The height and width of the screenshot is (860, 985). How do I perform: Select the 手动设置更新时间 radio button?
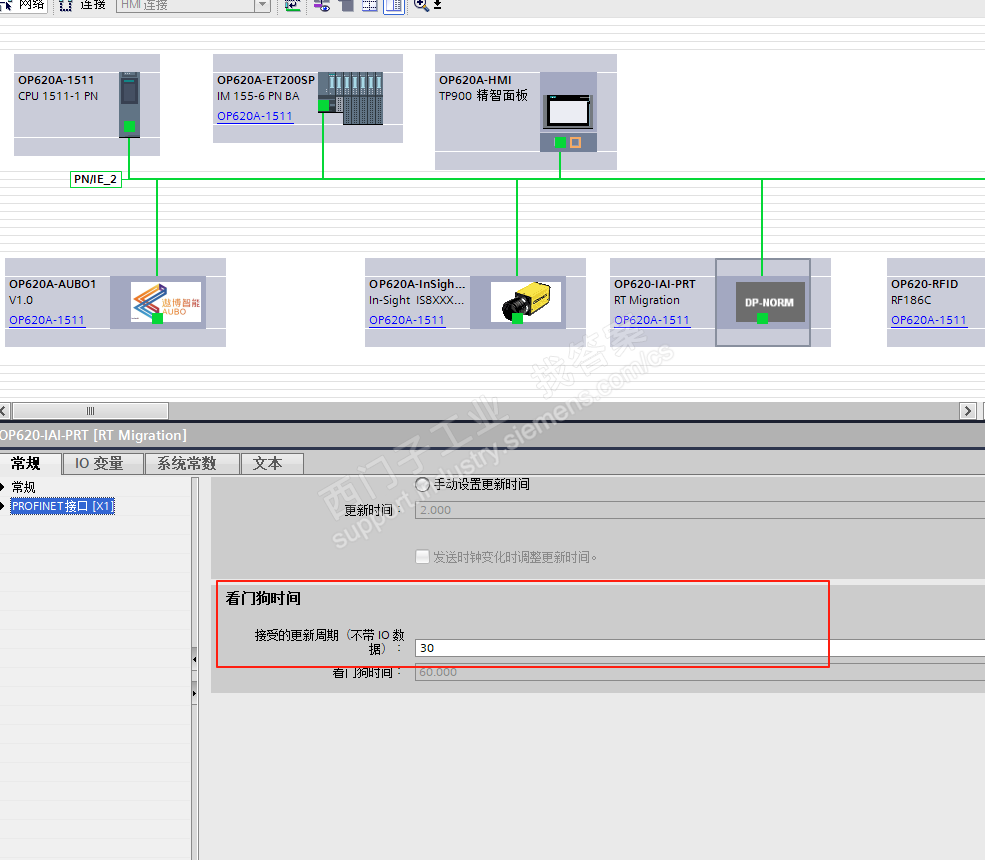point(422,484)
